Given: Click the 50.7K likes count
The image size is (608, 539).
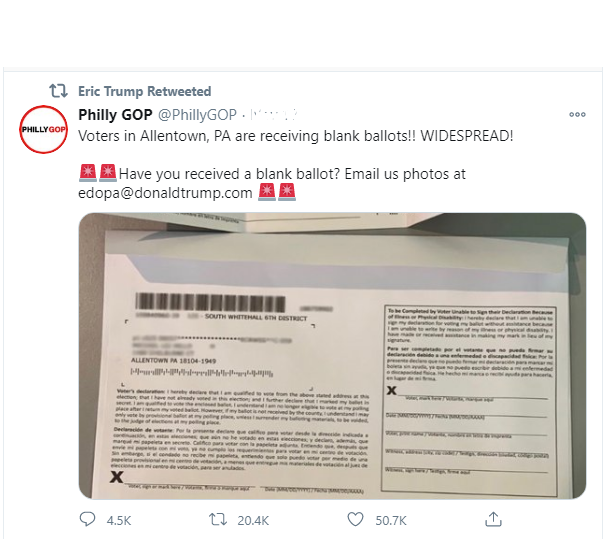Looking at the screenshot, I should (x=391, y=520).
